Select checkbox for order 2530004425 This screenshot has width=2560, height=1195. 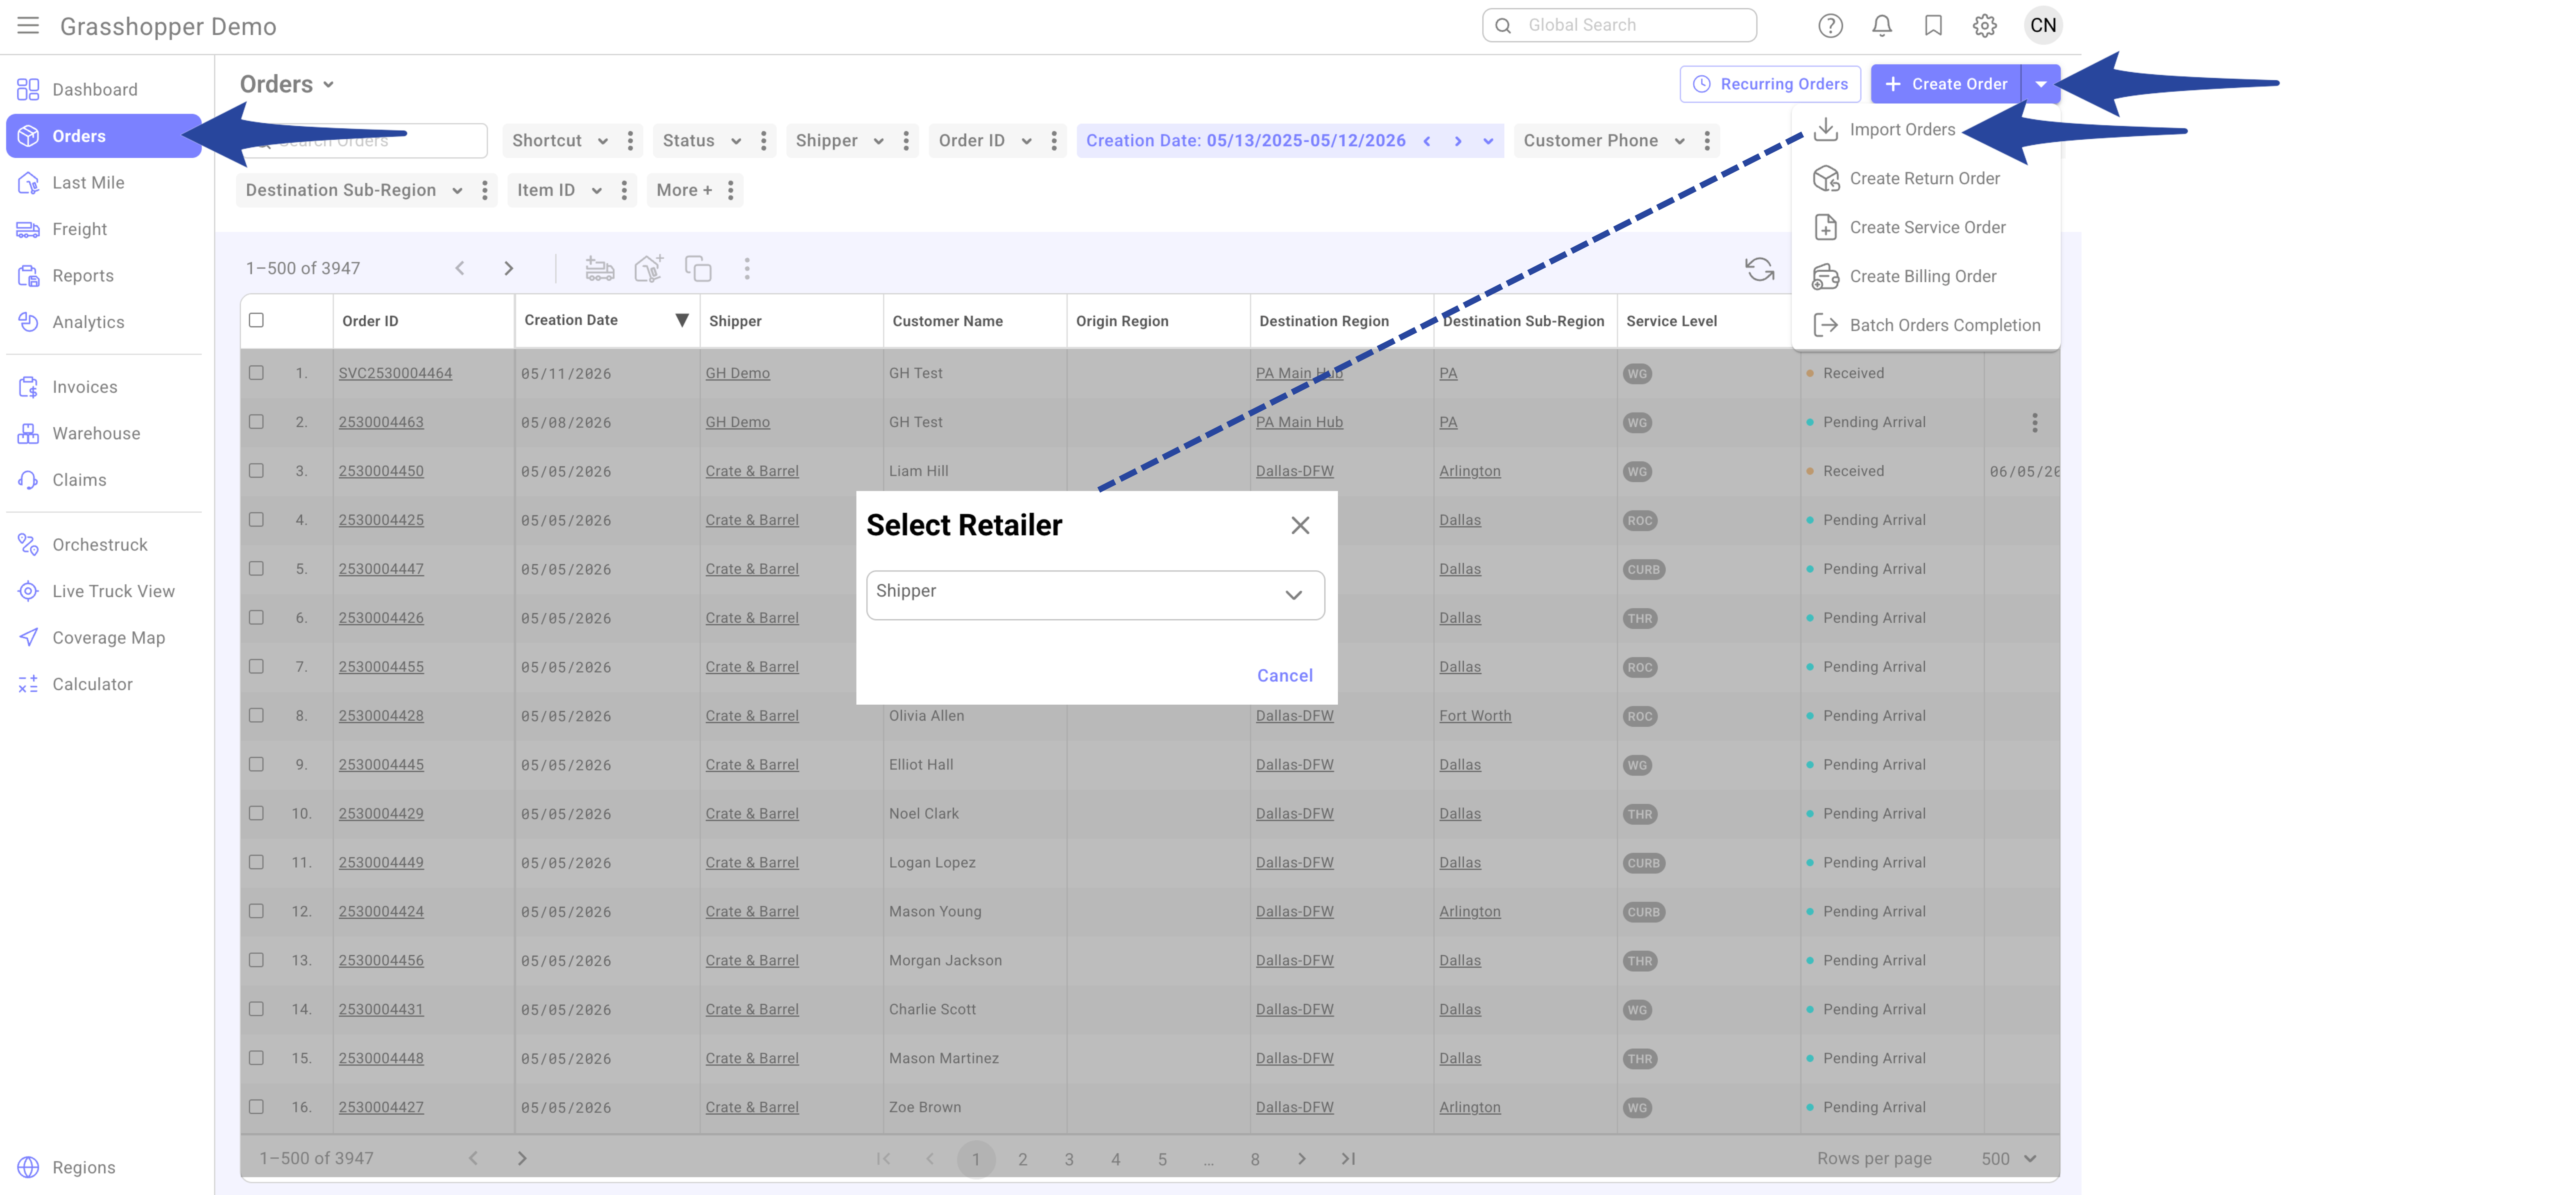256,520
